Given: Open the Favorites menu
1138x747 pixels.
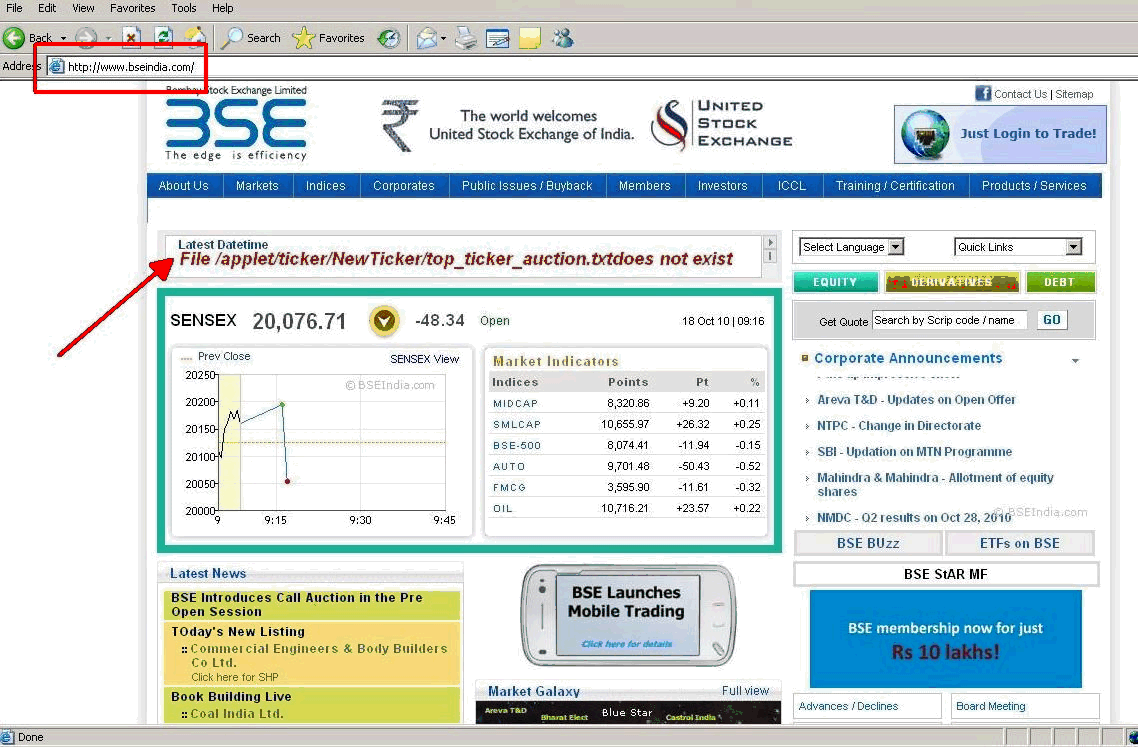Looking at the screenshot, I should (x=133, y=8).
